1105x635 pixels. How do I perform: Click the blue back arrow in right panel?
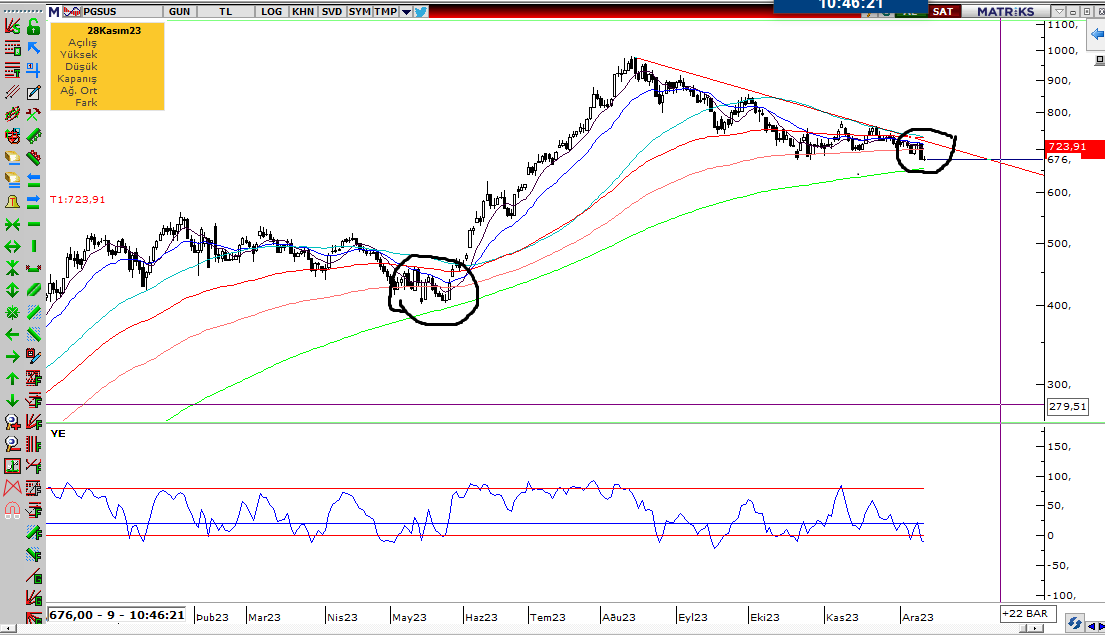pos(1097,34)
